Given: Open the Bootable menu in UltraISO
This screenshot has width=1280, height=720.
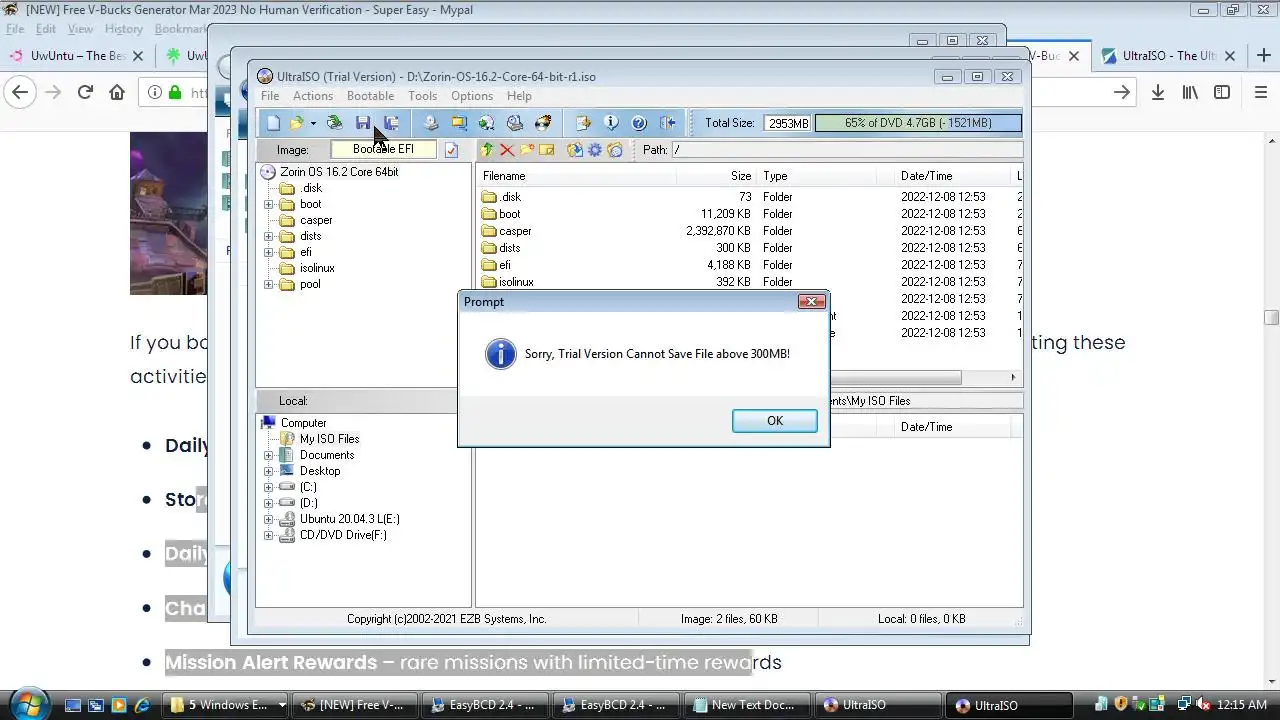Looking at the screenshot, I should point(370,96).
